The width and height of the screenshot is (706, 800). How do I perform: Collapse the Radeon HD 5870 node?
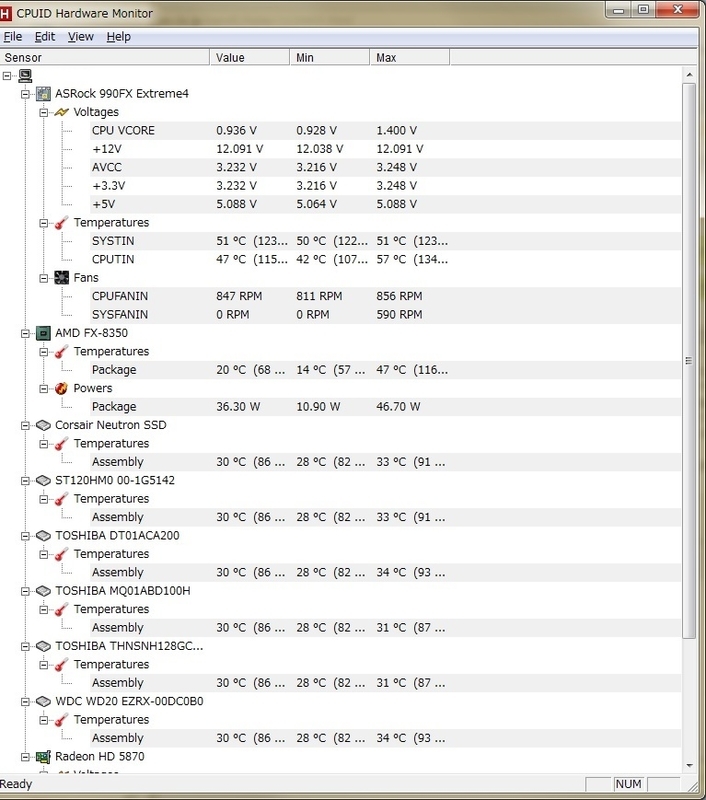pyautogui.click(x=25, y=757)
